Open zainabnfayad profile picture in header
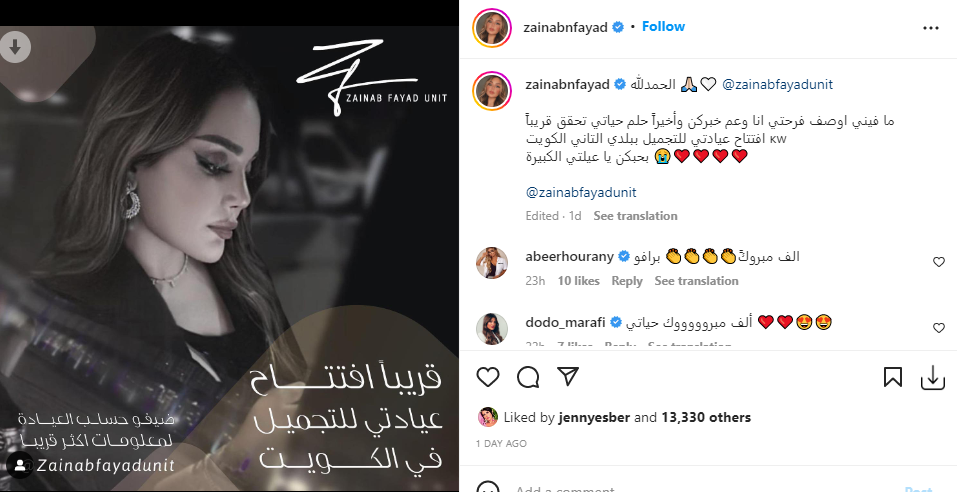957x492 pixels. [x=491, y=27]
